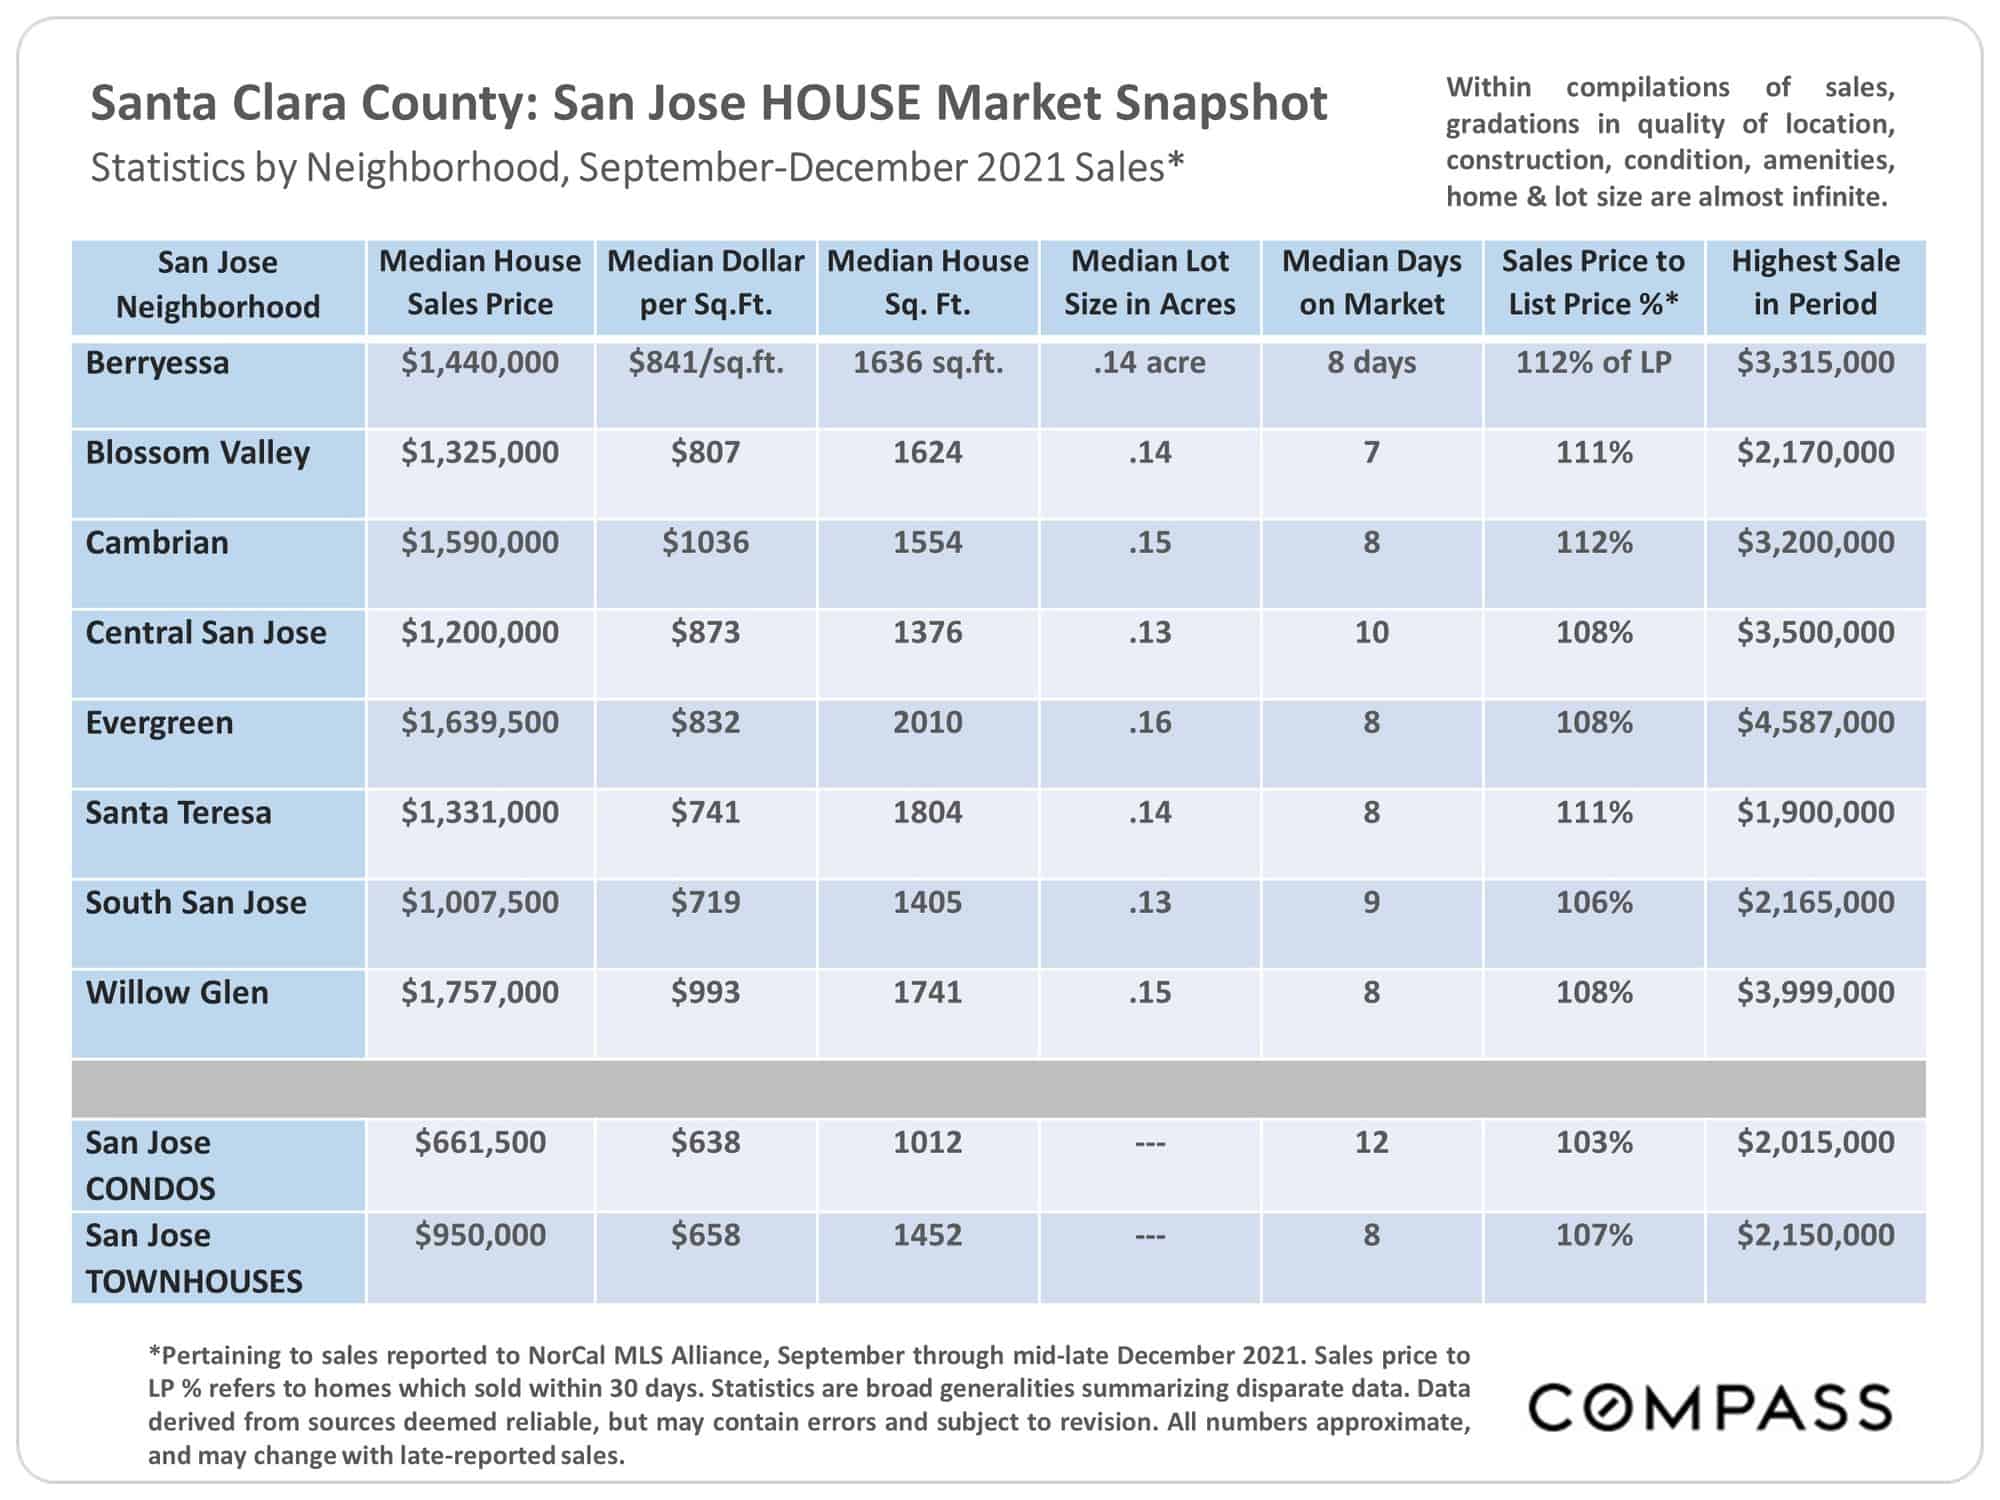Screen dimensions: 2000x1500
Task: Click the Central San Jose row label
Action: 218,653
